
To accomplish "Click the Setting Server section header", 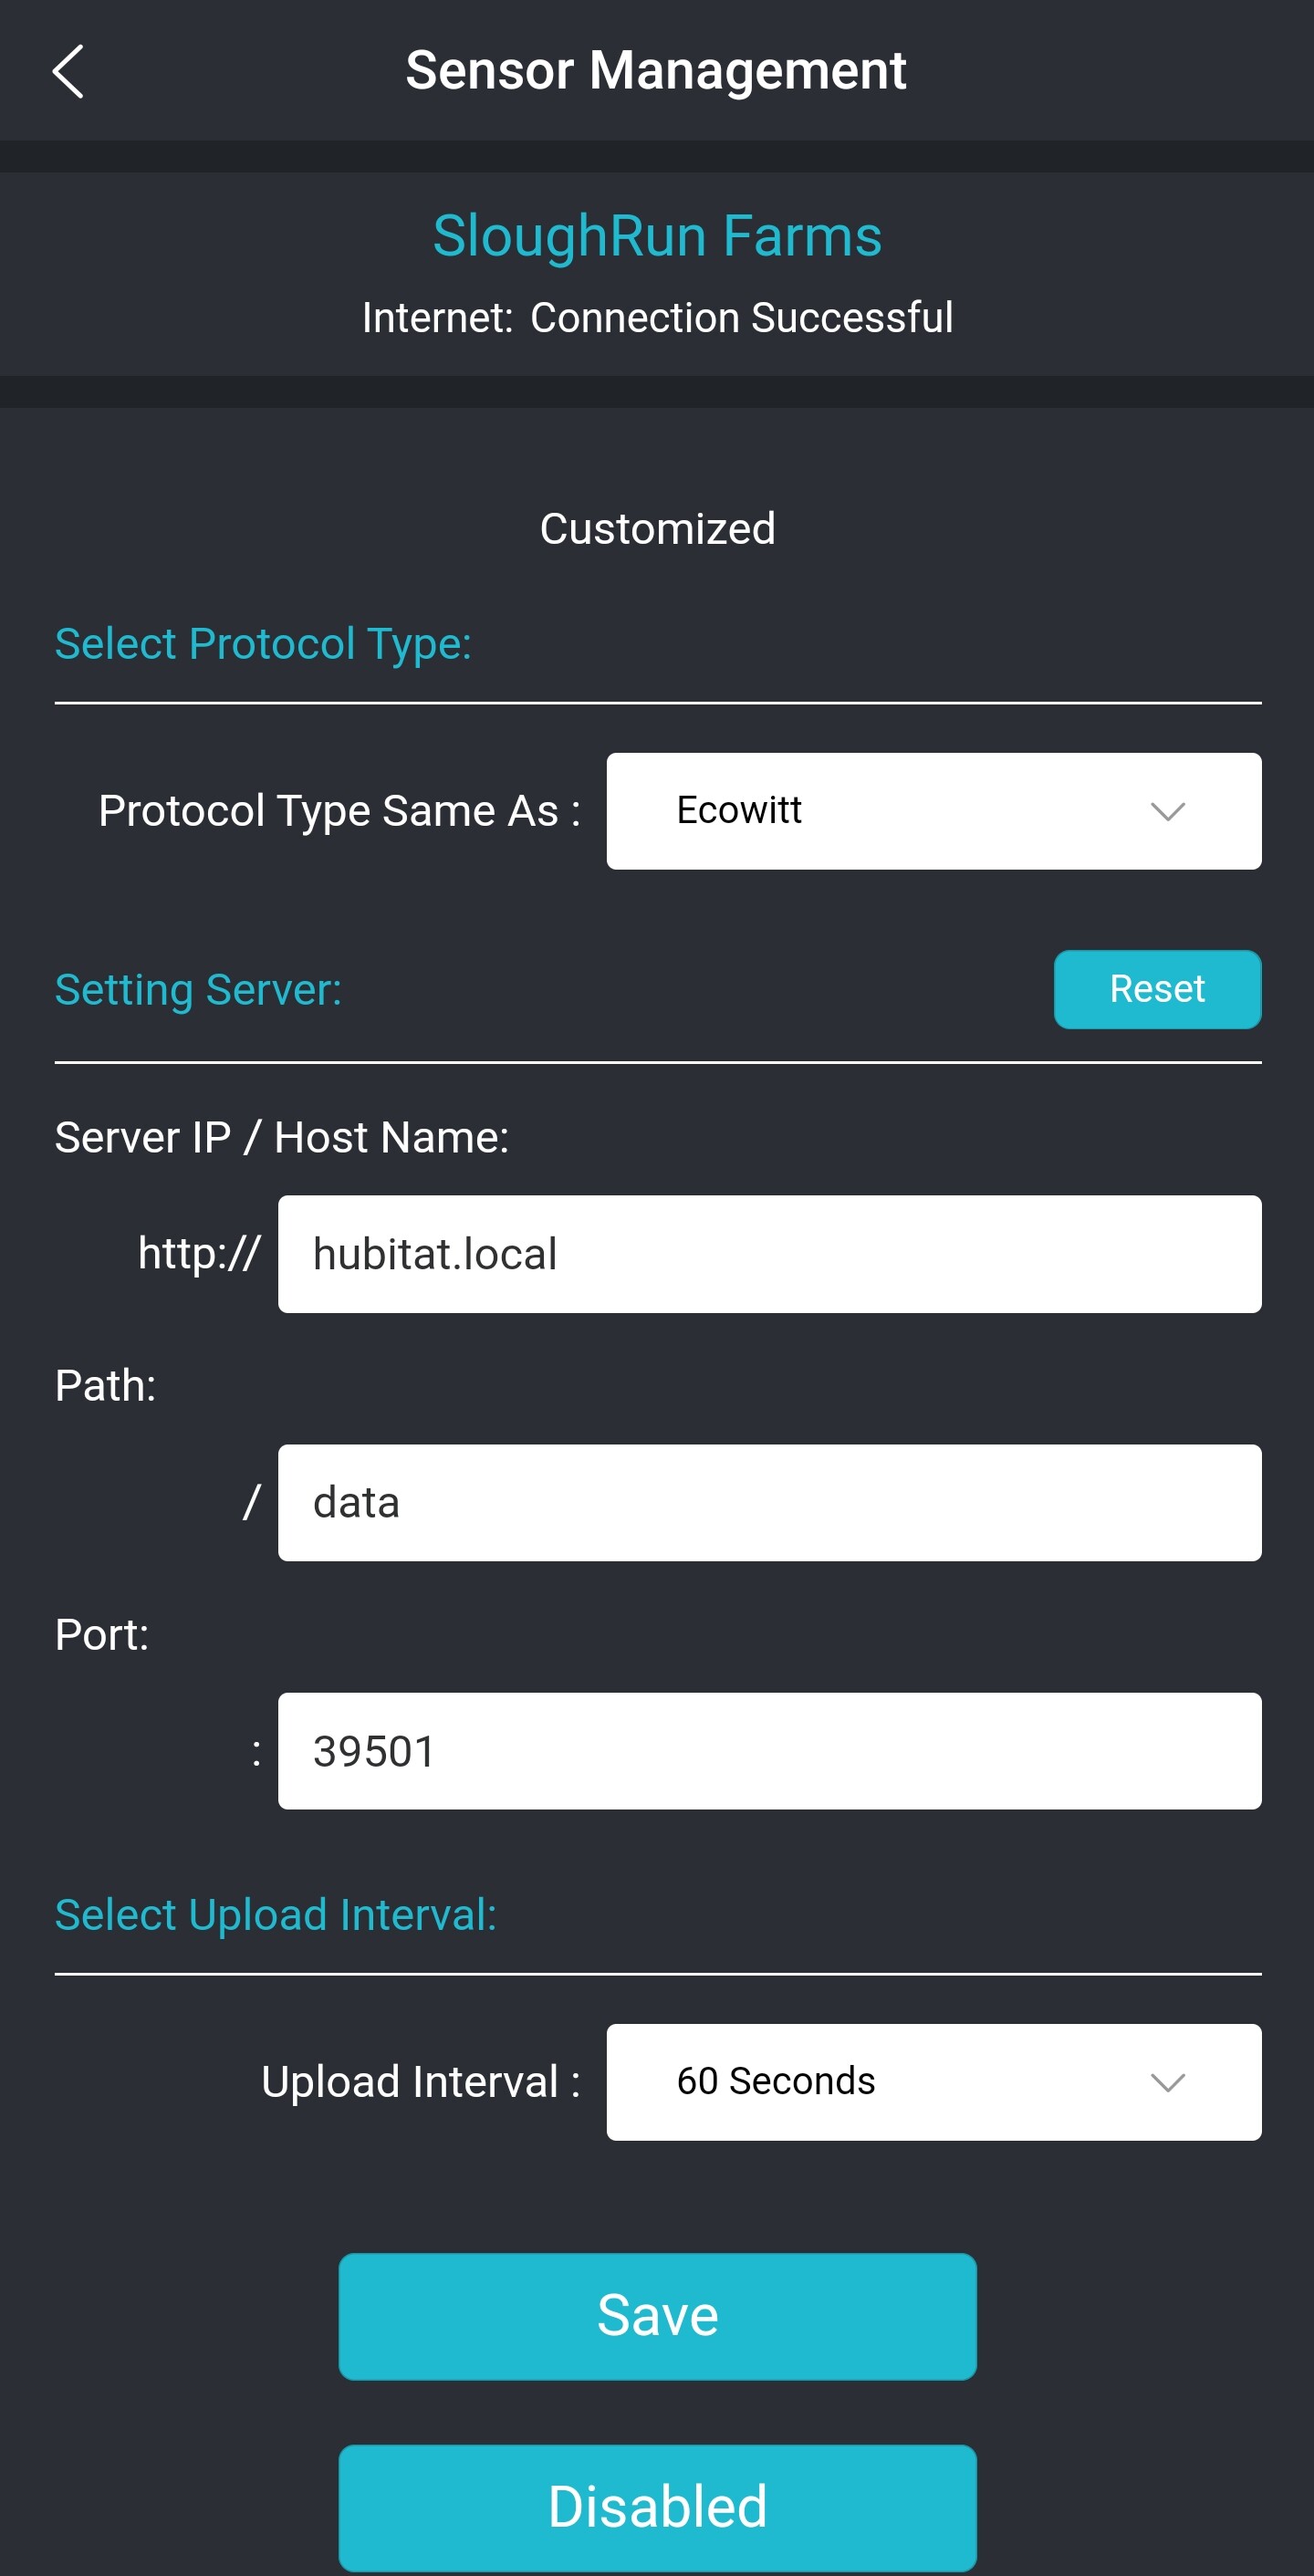I will (x=198, y=990).
